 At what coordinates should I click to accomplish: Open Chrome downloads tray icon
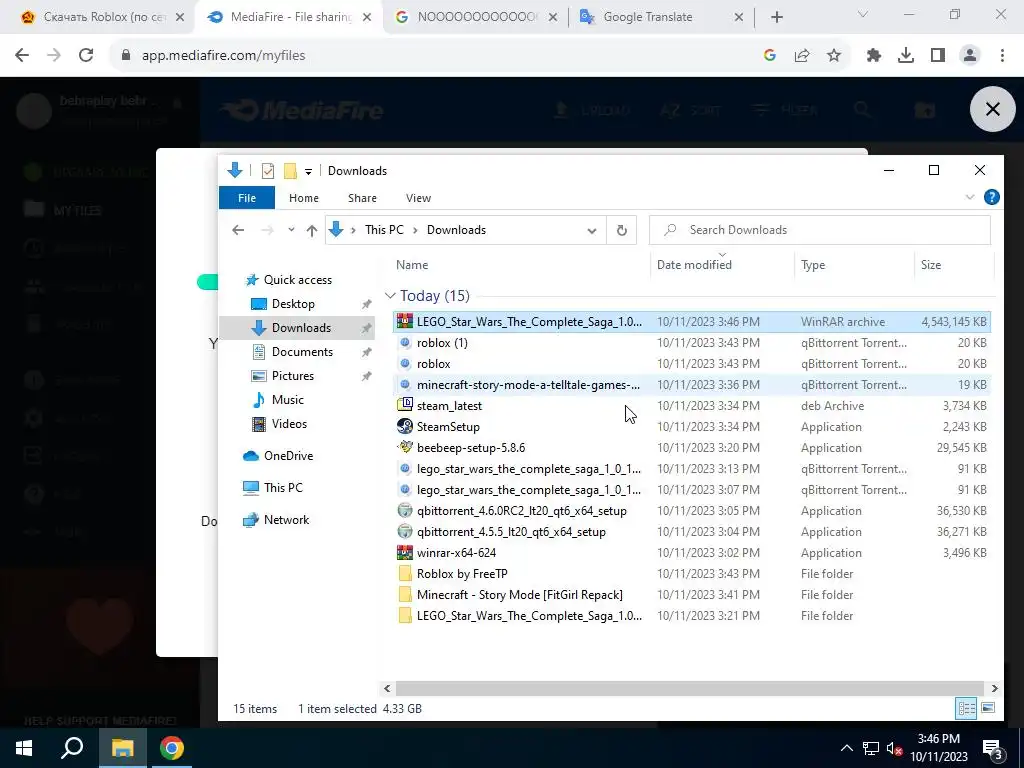(906, 56)
